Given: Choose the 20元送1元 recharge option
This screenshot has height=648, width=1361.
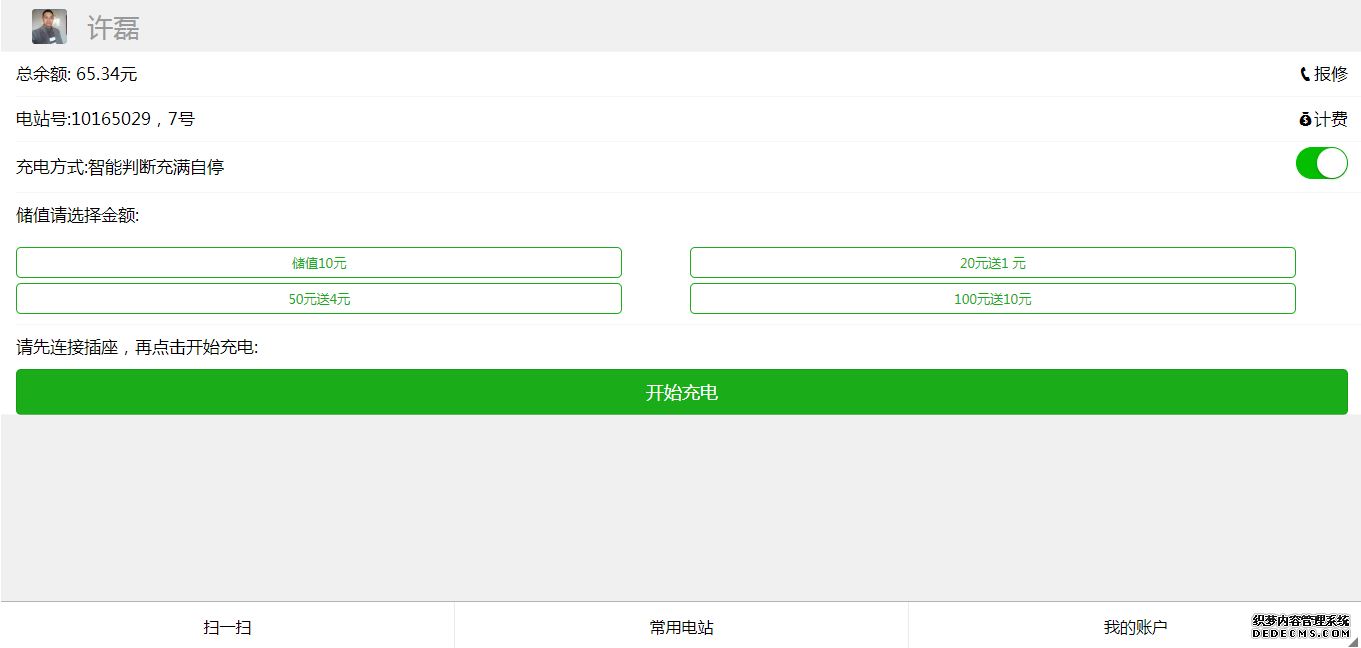Looking at the screenshot, I should [992, 263].
